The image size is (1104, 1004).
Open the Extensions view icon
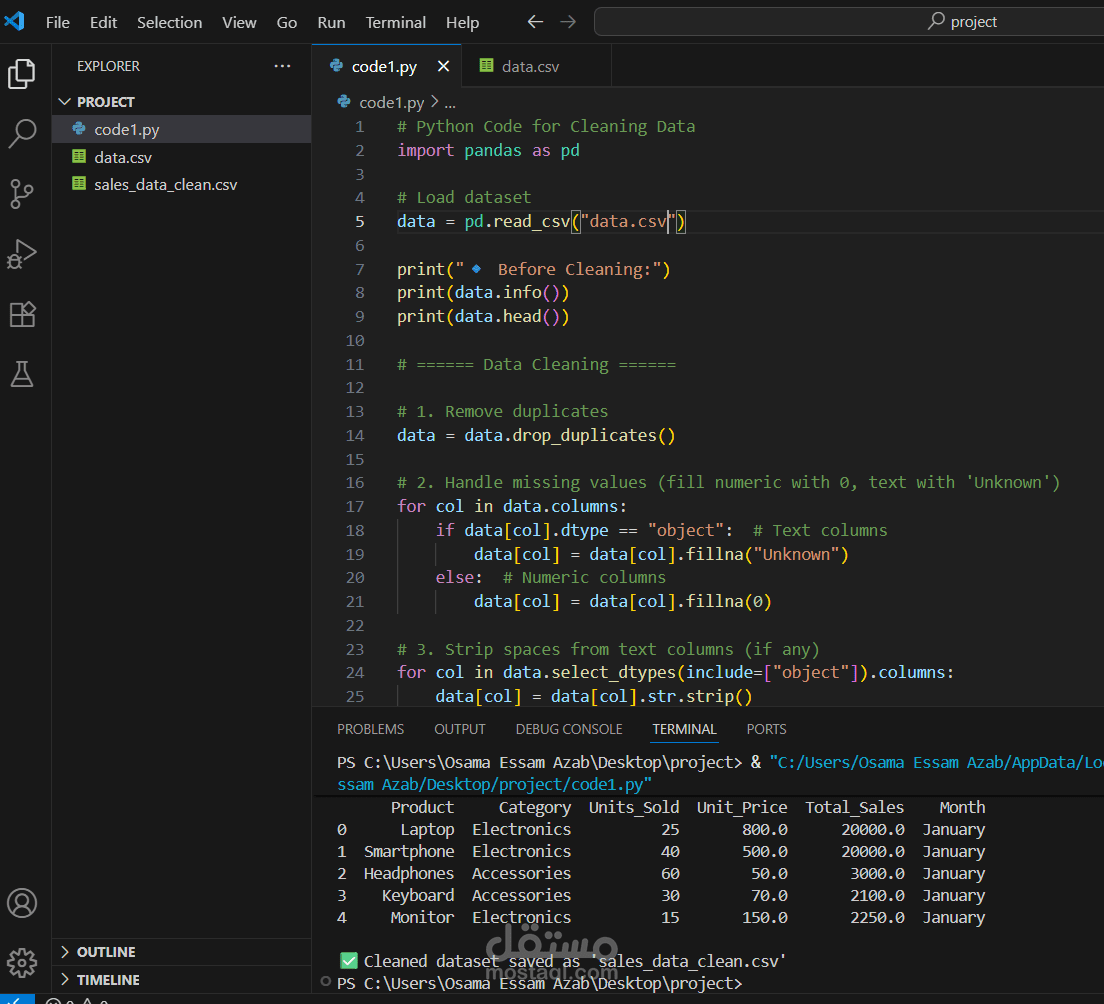[x=22, y=314]
